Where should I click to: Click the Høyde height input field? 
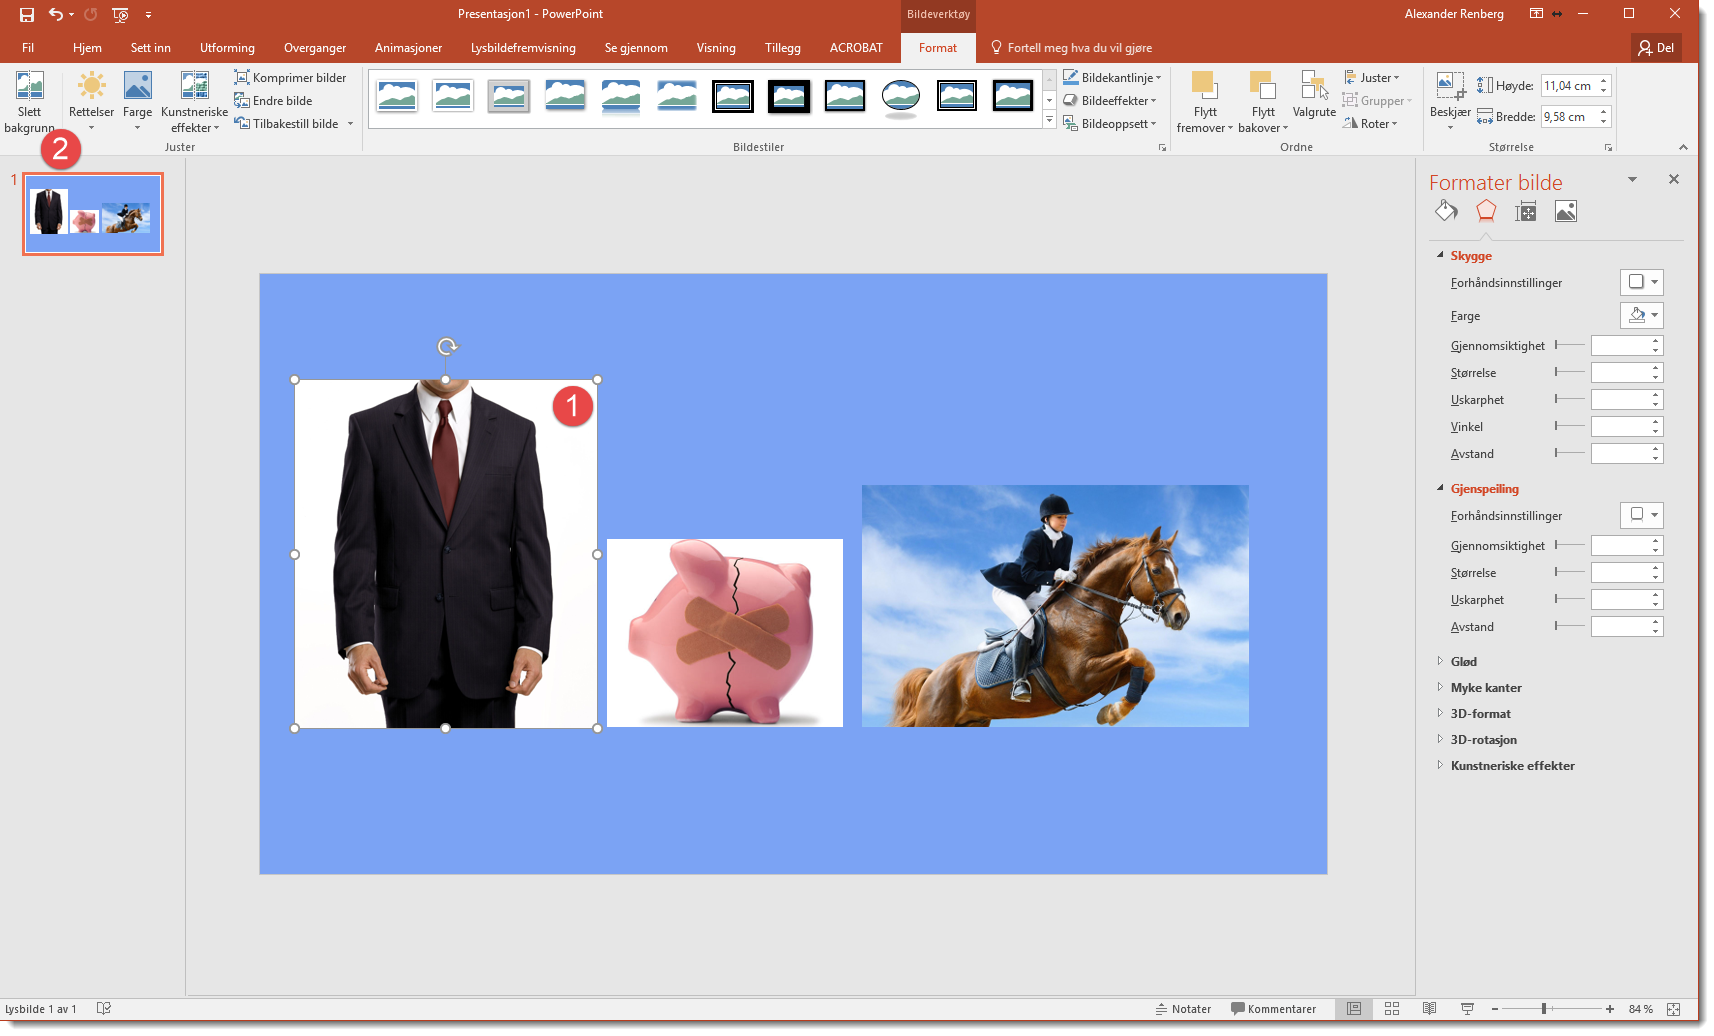coord(1569,86)
